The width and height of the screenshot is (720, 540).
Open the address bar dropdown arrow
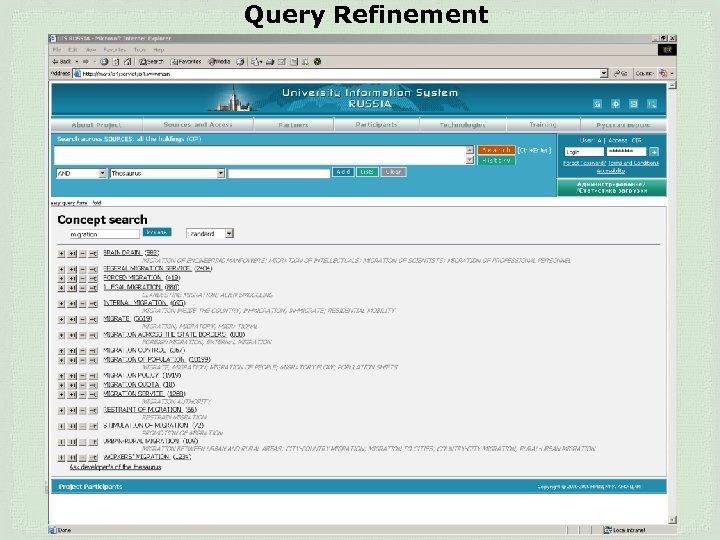[604, 73]
